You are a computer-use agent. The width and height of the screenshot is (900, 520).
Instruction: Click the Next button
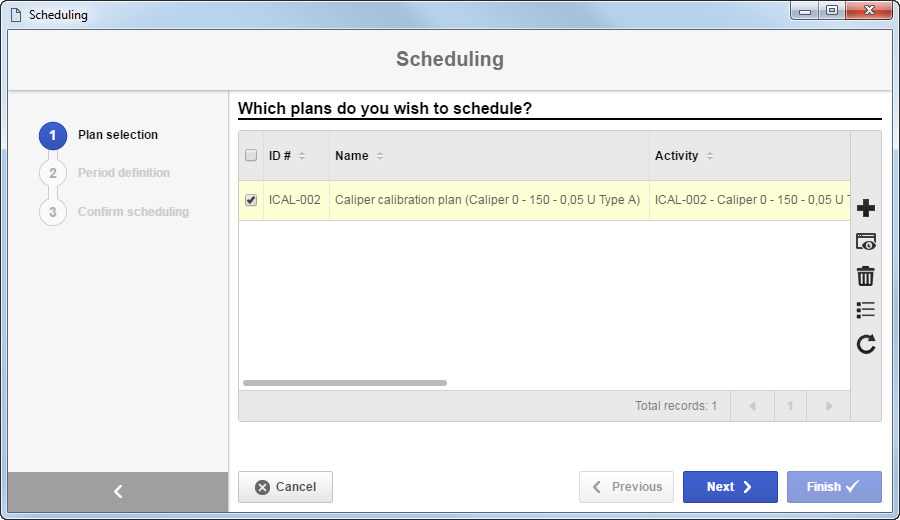click(x=730, y=487)
